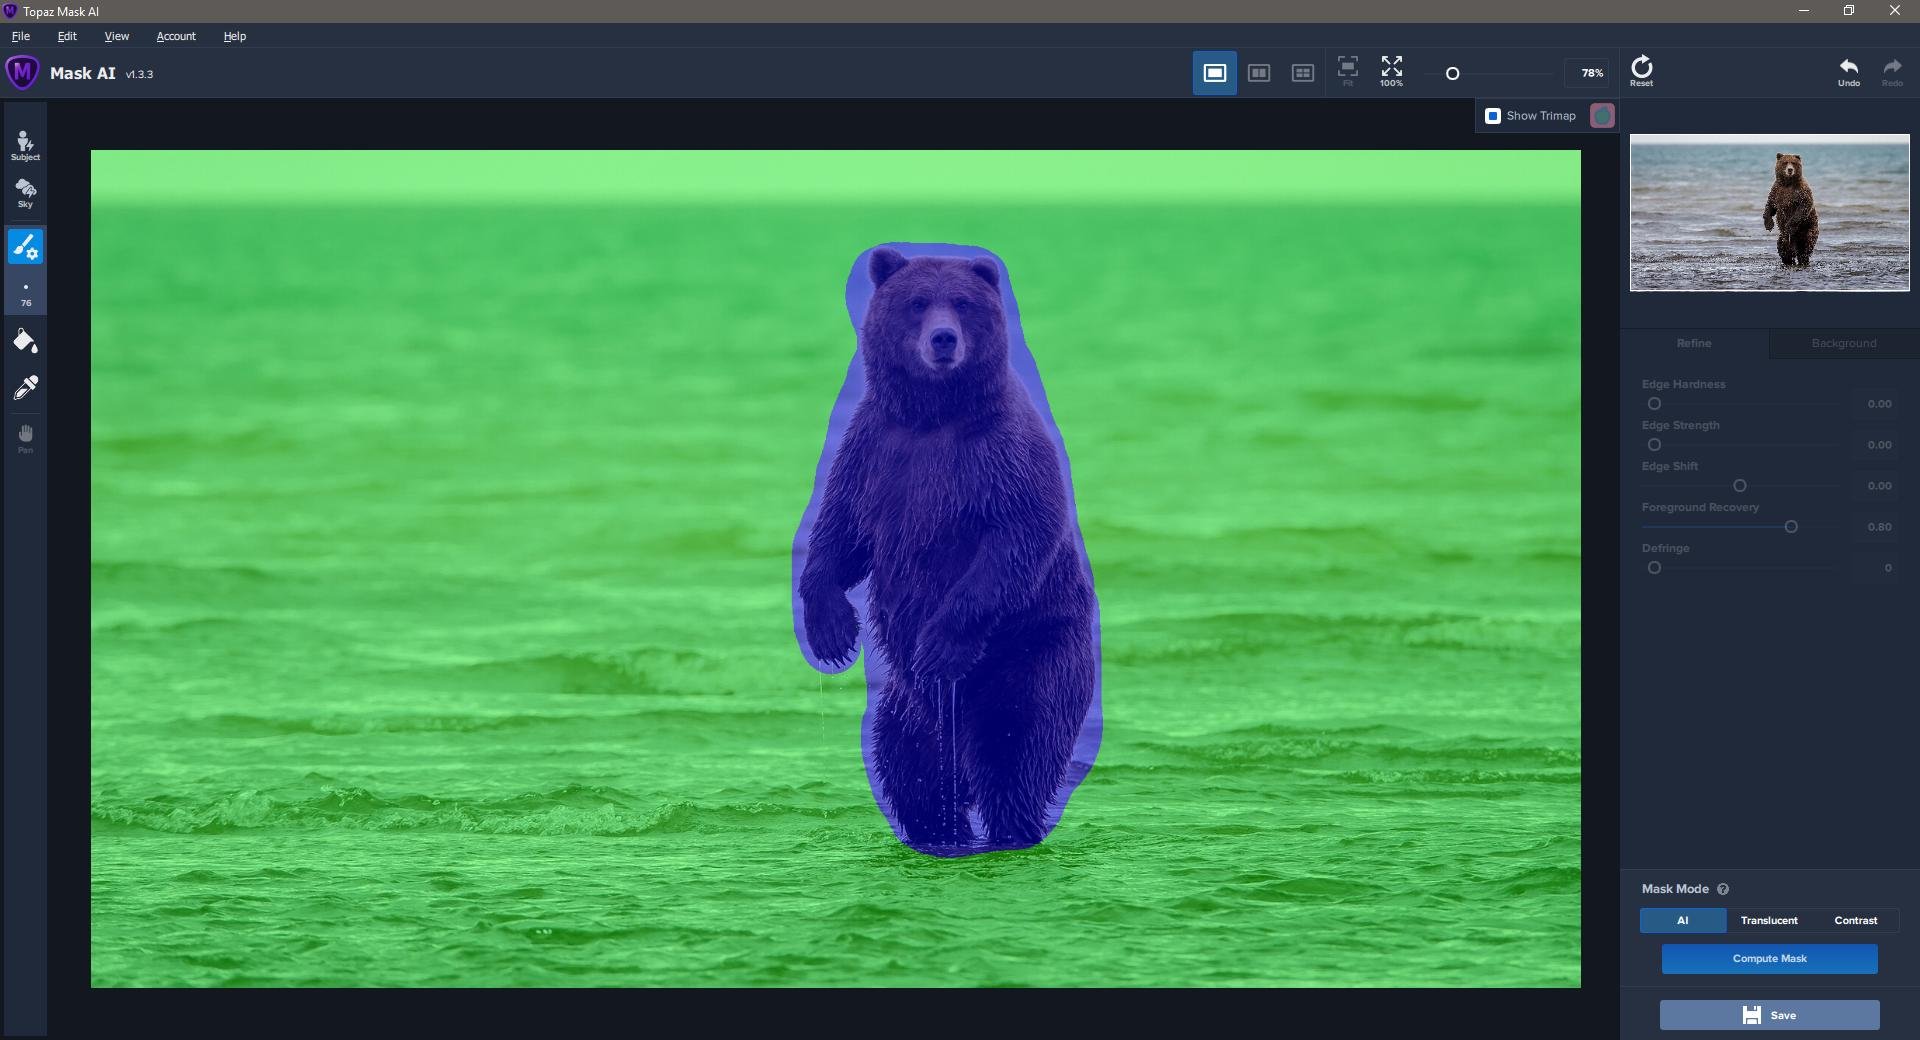Pick the eyedropper color tool
Screen dimensions: 1920x1040
(25, 388)
